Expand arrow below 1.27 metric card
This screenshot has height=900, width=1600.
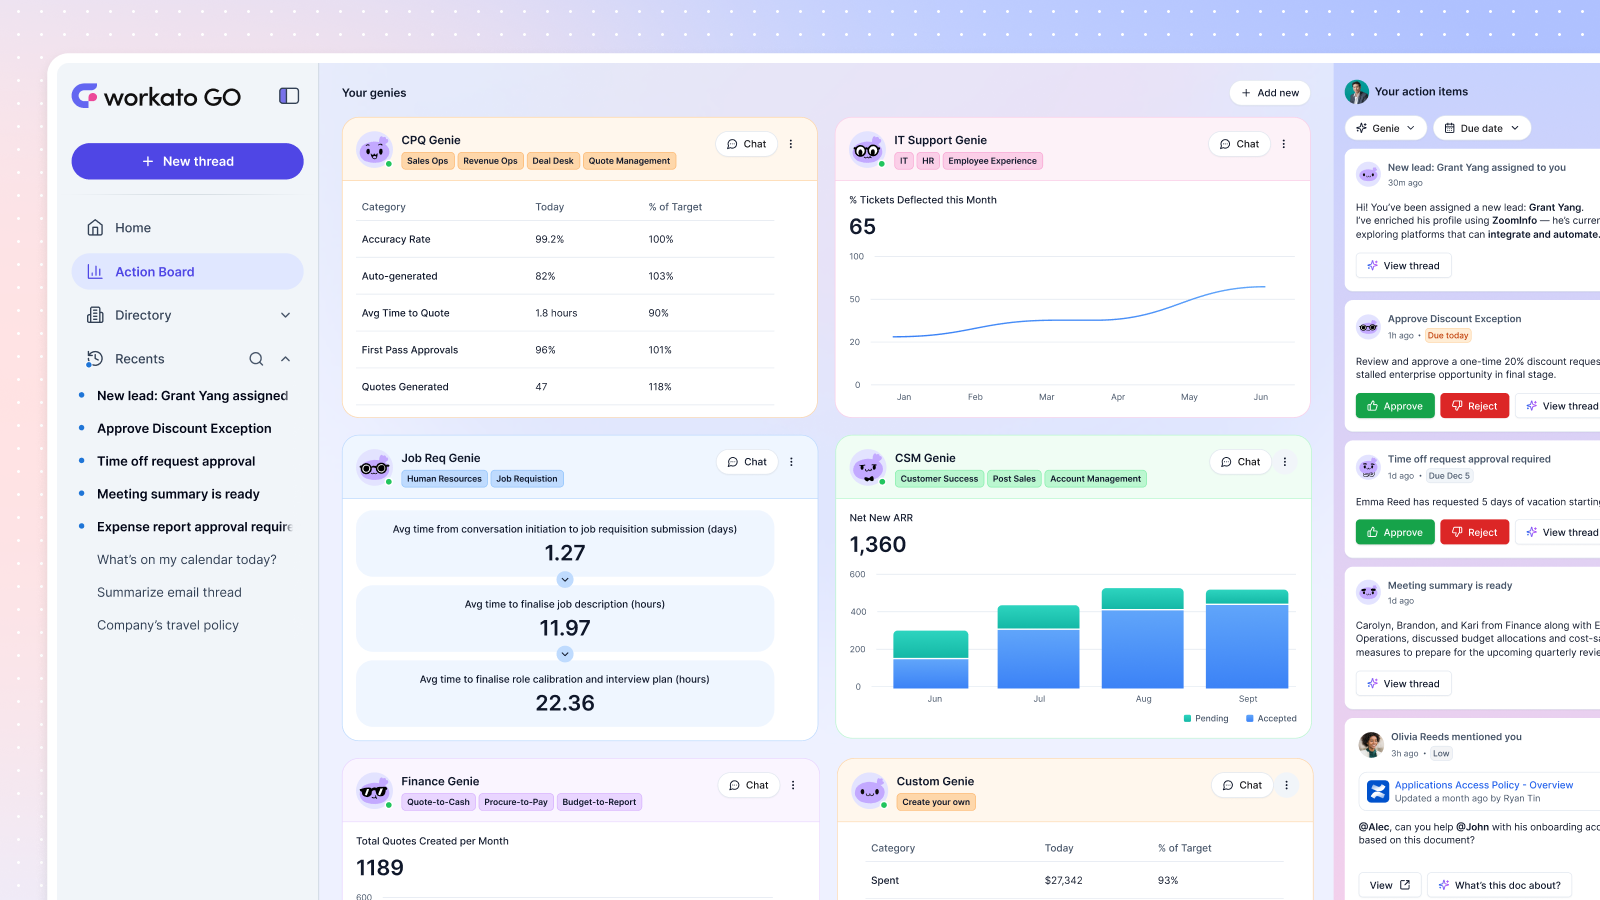(x=565, y=580)
